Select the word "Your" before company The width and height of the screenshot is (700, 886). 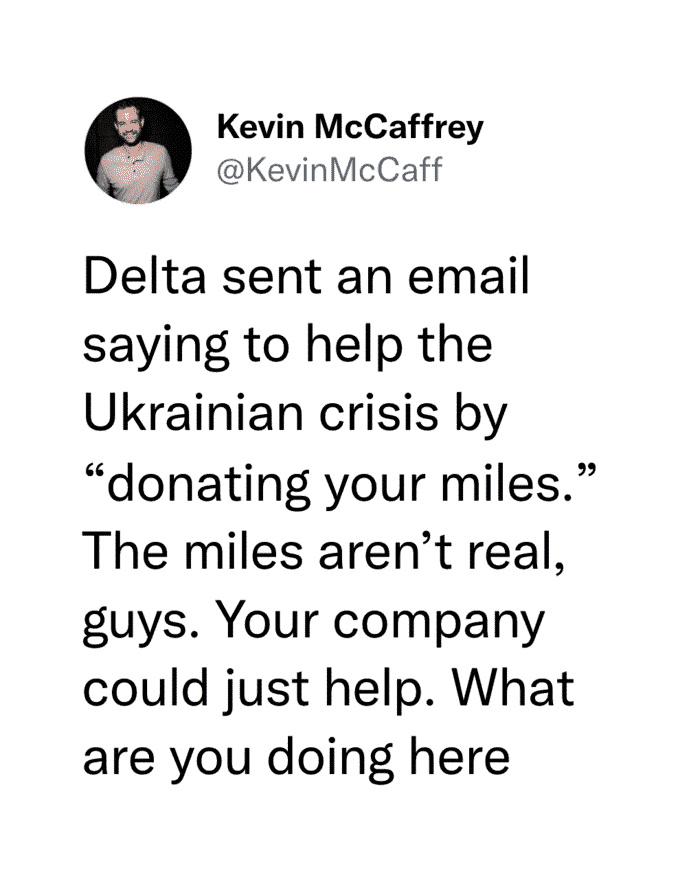268,620
